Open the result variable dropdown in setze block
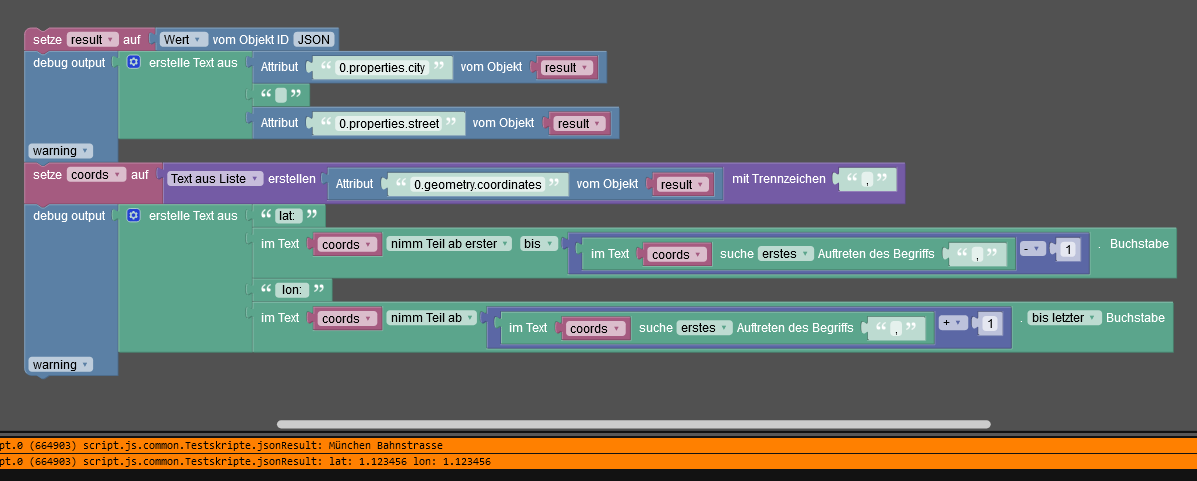 coord(92,40)
